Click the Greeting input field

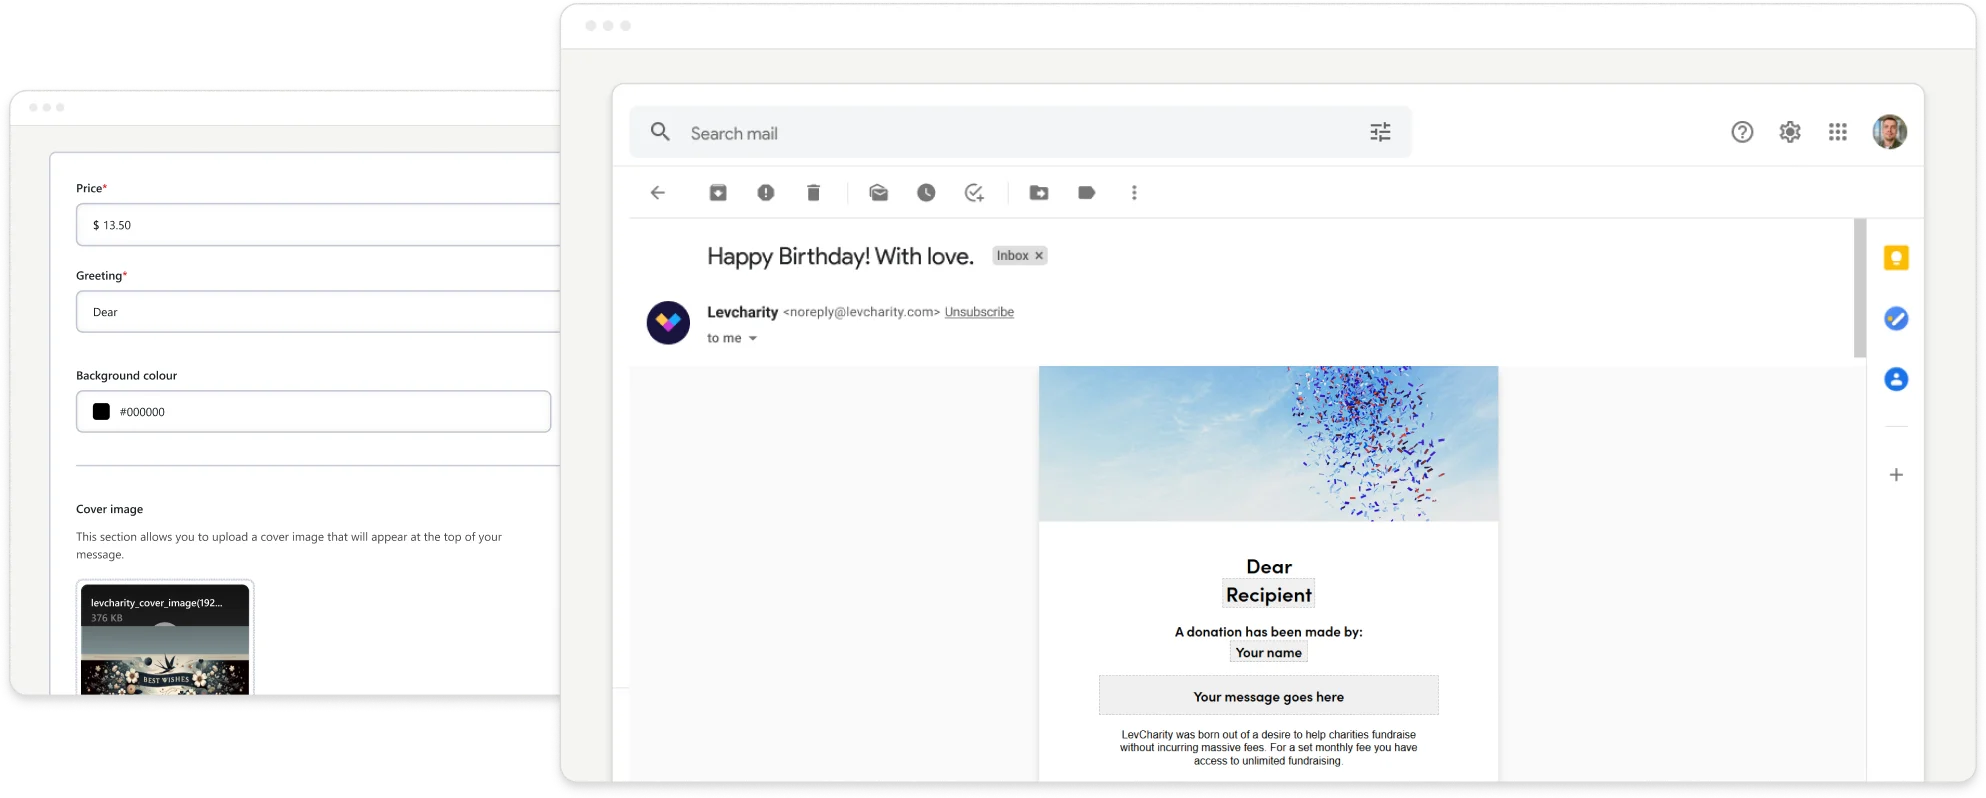point(318,312)
